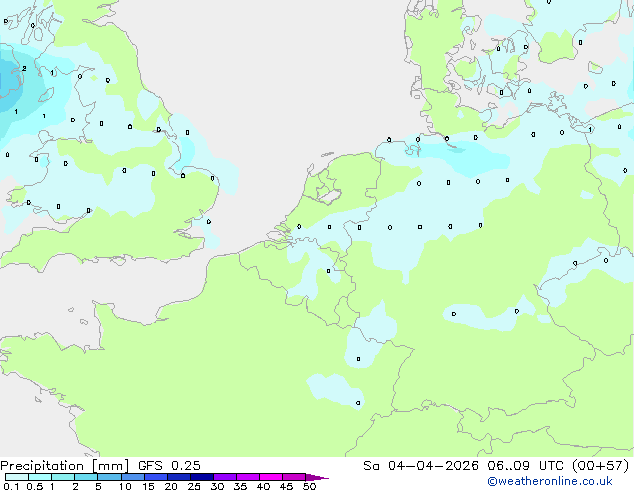The height and width of the screenshot is (490, 634).
Task: Click the '35' legend scale label
Action: click(240, 486)
